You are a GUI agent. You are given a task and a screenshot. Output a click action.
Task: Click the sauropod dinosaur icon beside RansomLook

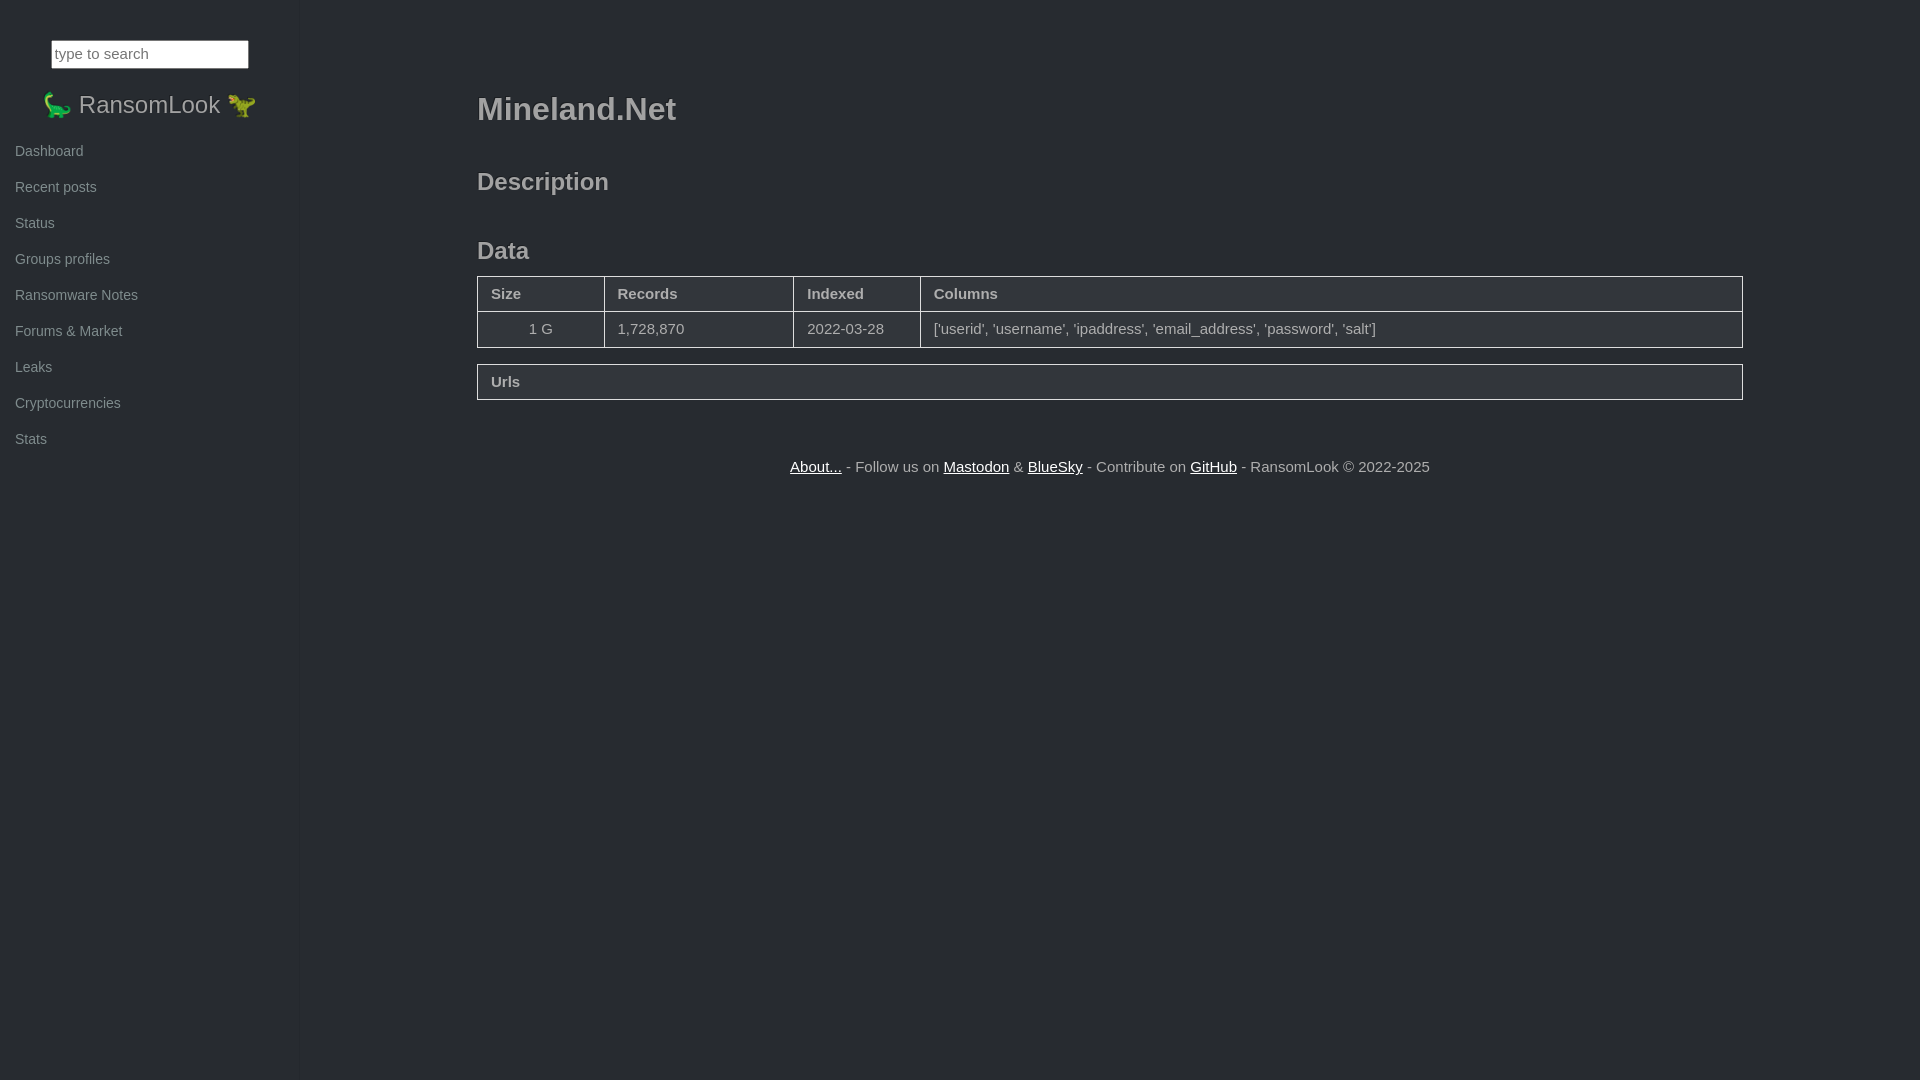57,106
